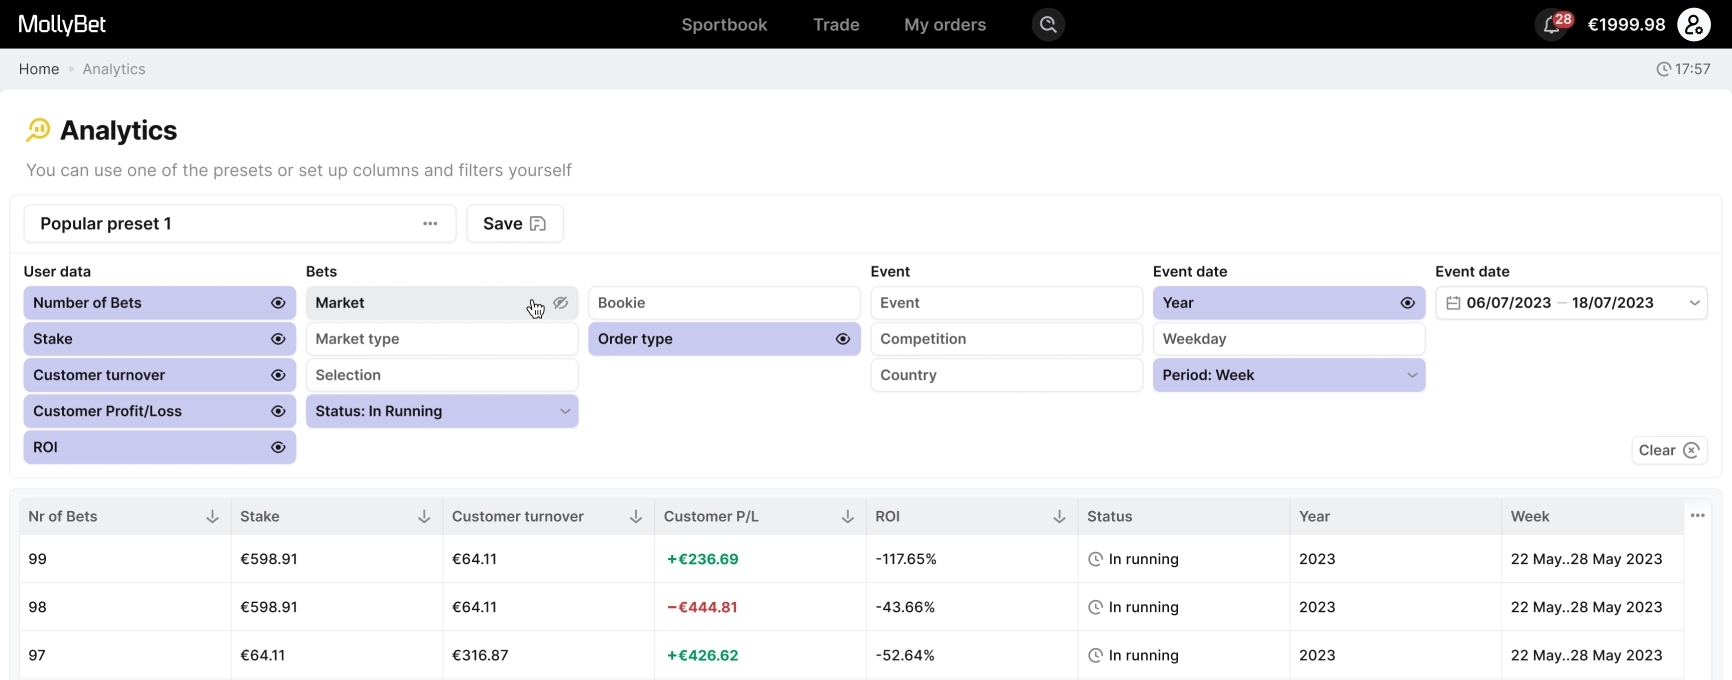The image size is (1732, 680).
Task: Open My orders in navigation
Action: coord(945,25)
